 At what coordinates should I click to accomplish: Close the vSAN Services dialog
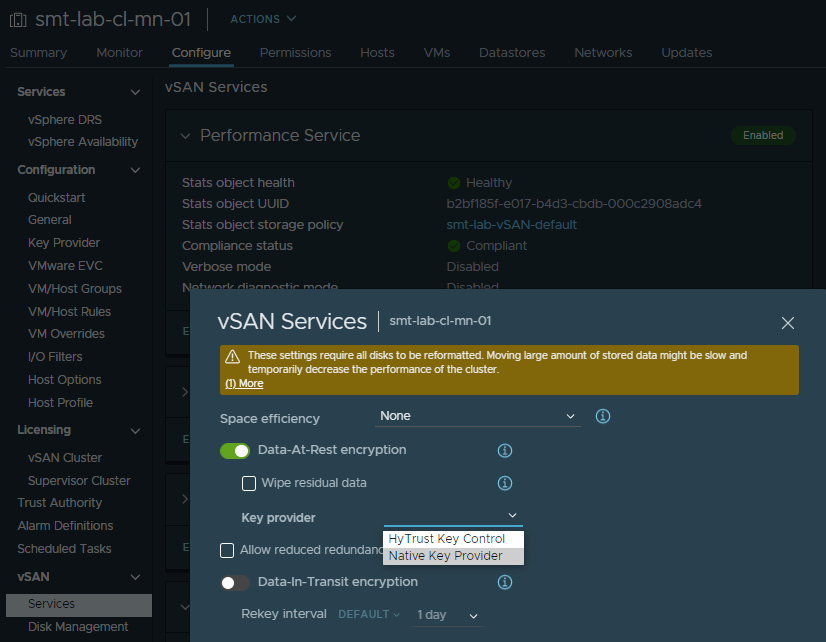pos(787,323)
